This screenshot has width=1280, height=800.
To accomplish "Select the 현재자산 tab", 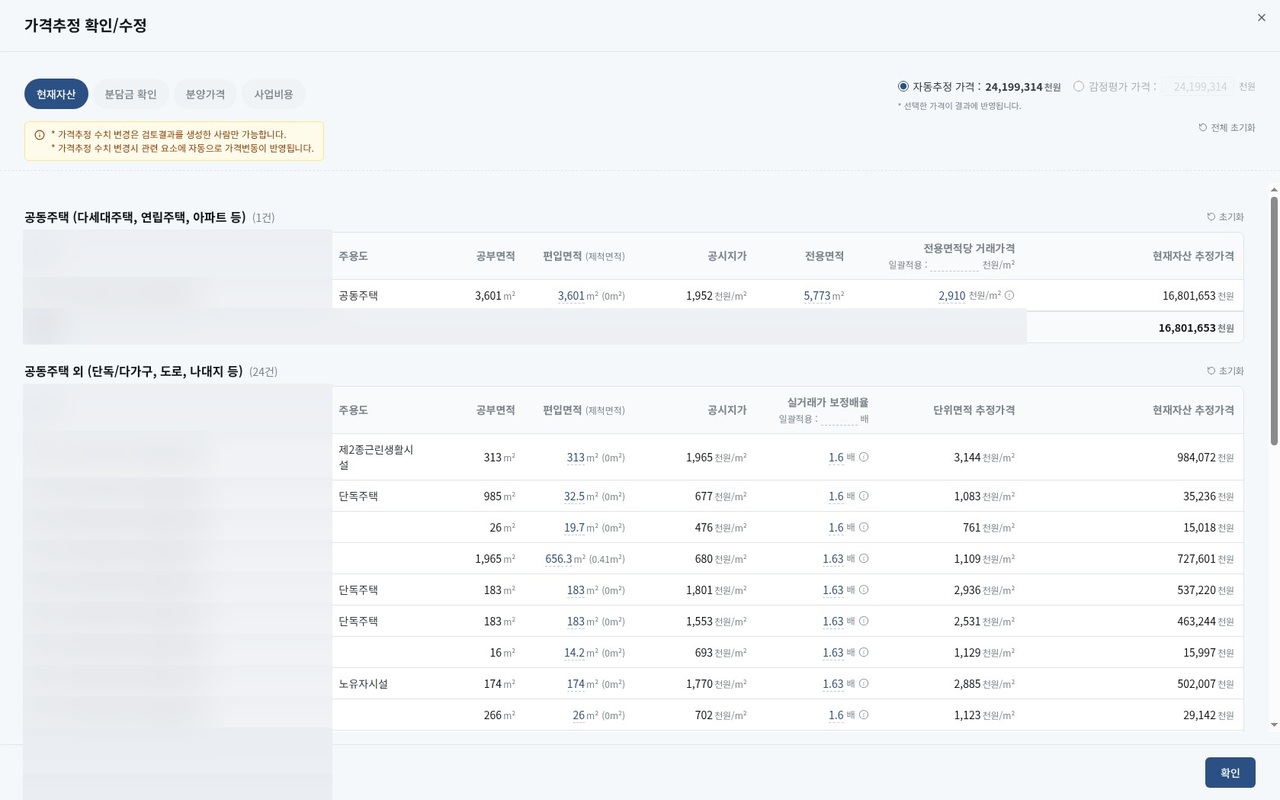I will (x=56, y=94).
